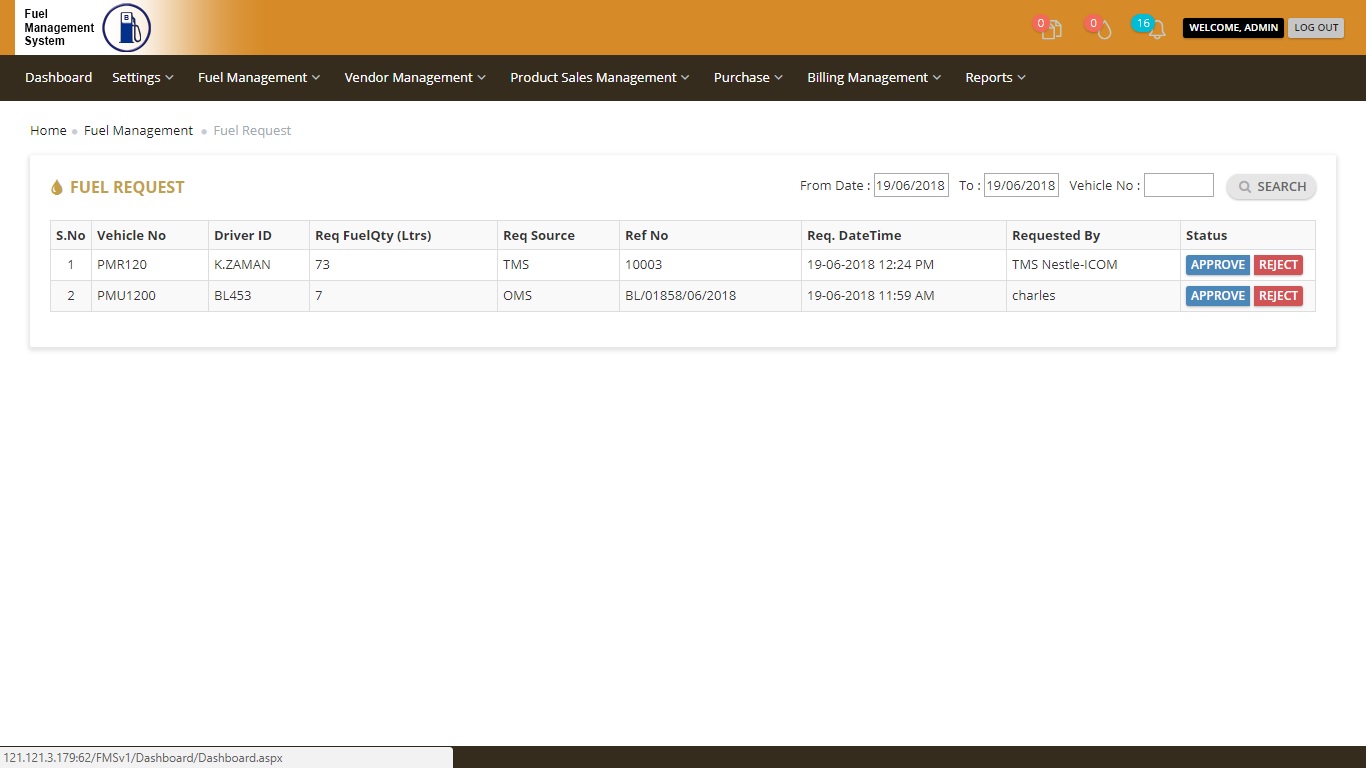Reject fuel request for vehicle PMR120
Image resolution: width=1366 pixels, height=768 pixels.
click(x=1278, y=265)
